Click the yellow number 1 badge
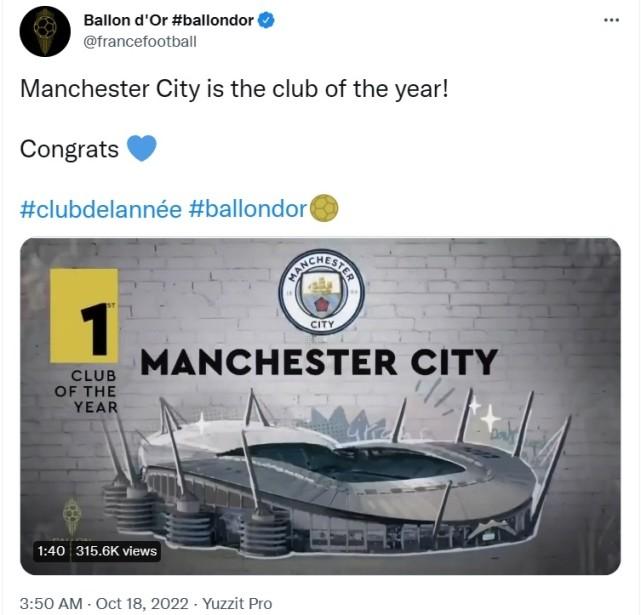This screenshot has width=641, height=615. point(85,318)
